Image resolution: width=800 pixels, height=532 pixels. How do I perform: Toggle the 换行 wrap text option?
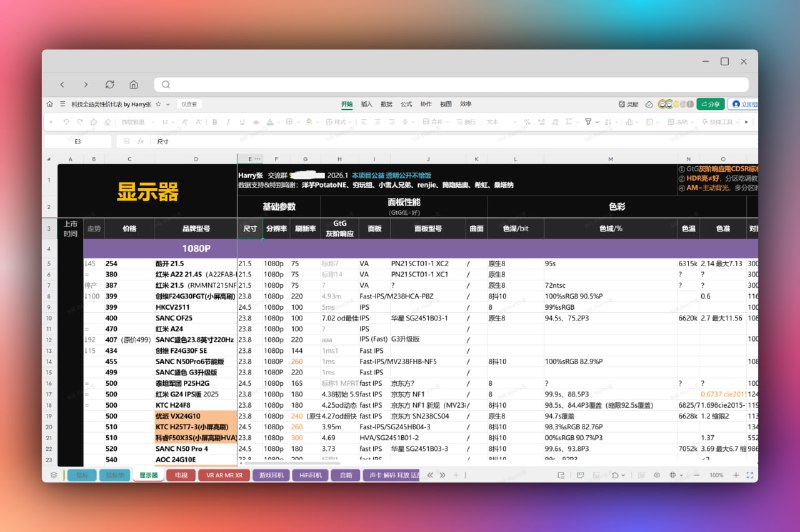coord(466,122)
